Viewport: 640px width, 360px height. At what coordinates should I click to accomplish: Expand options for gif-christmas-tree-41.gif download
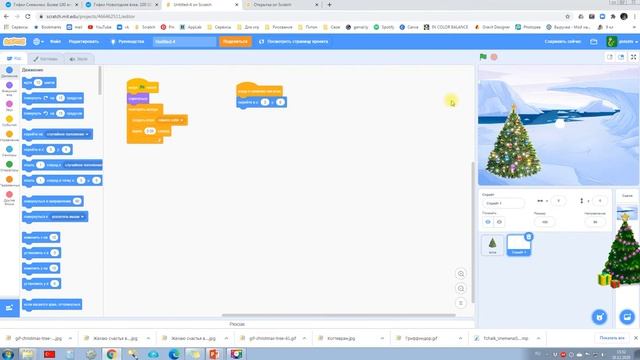304,338
